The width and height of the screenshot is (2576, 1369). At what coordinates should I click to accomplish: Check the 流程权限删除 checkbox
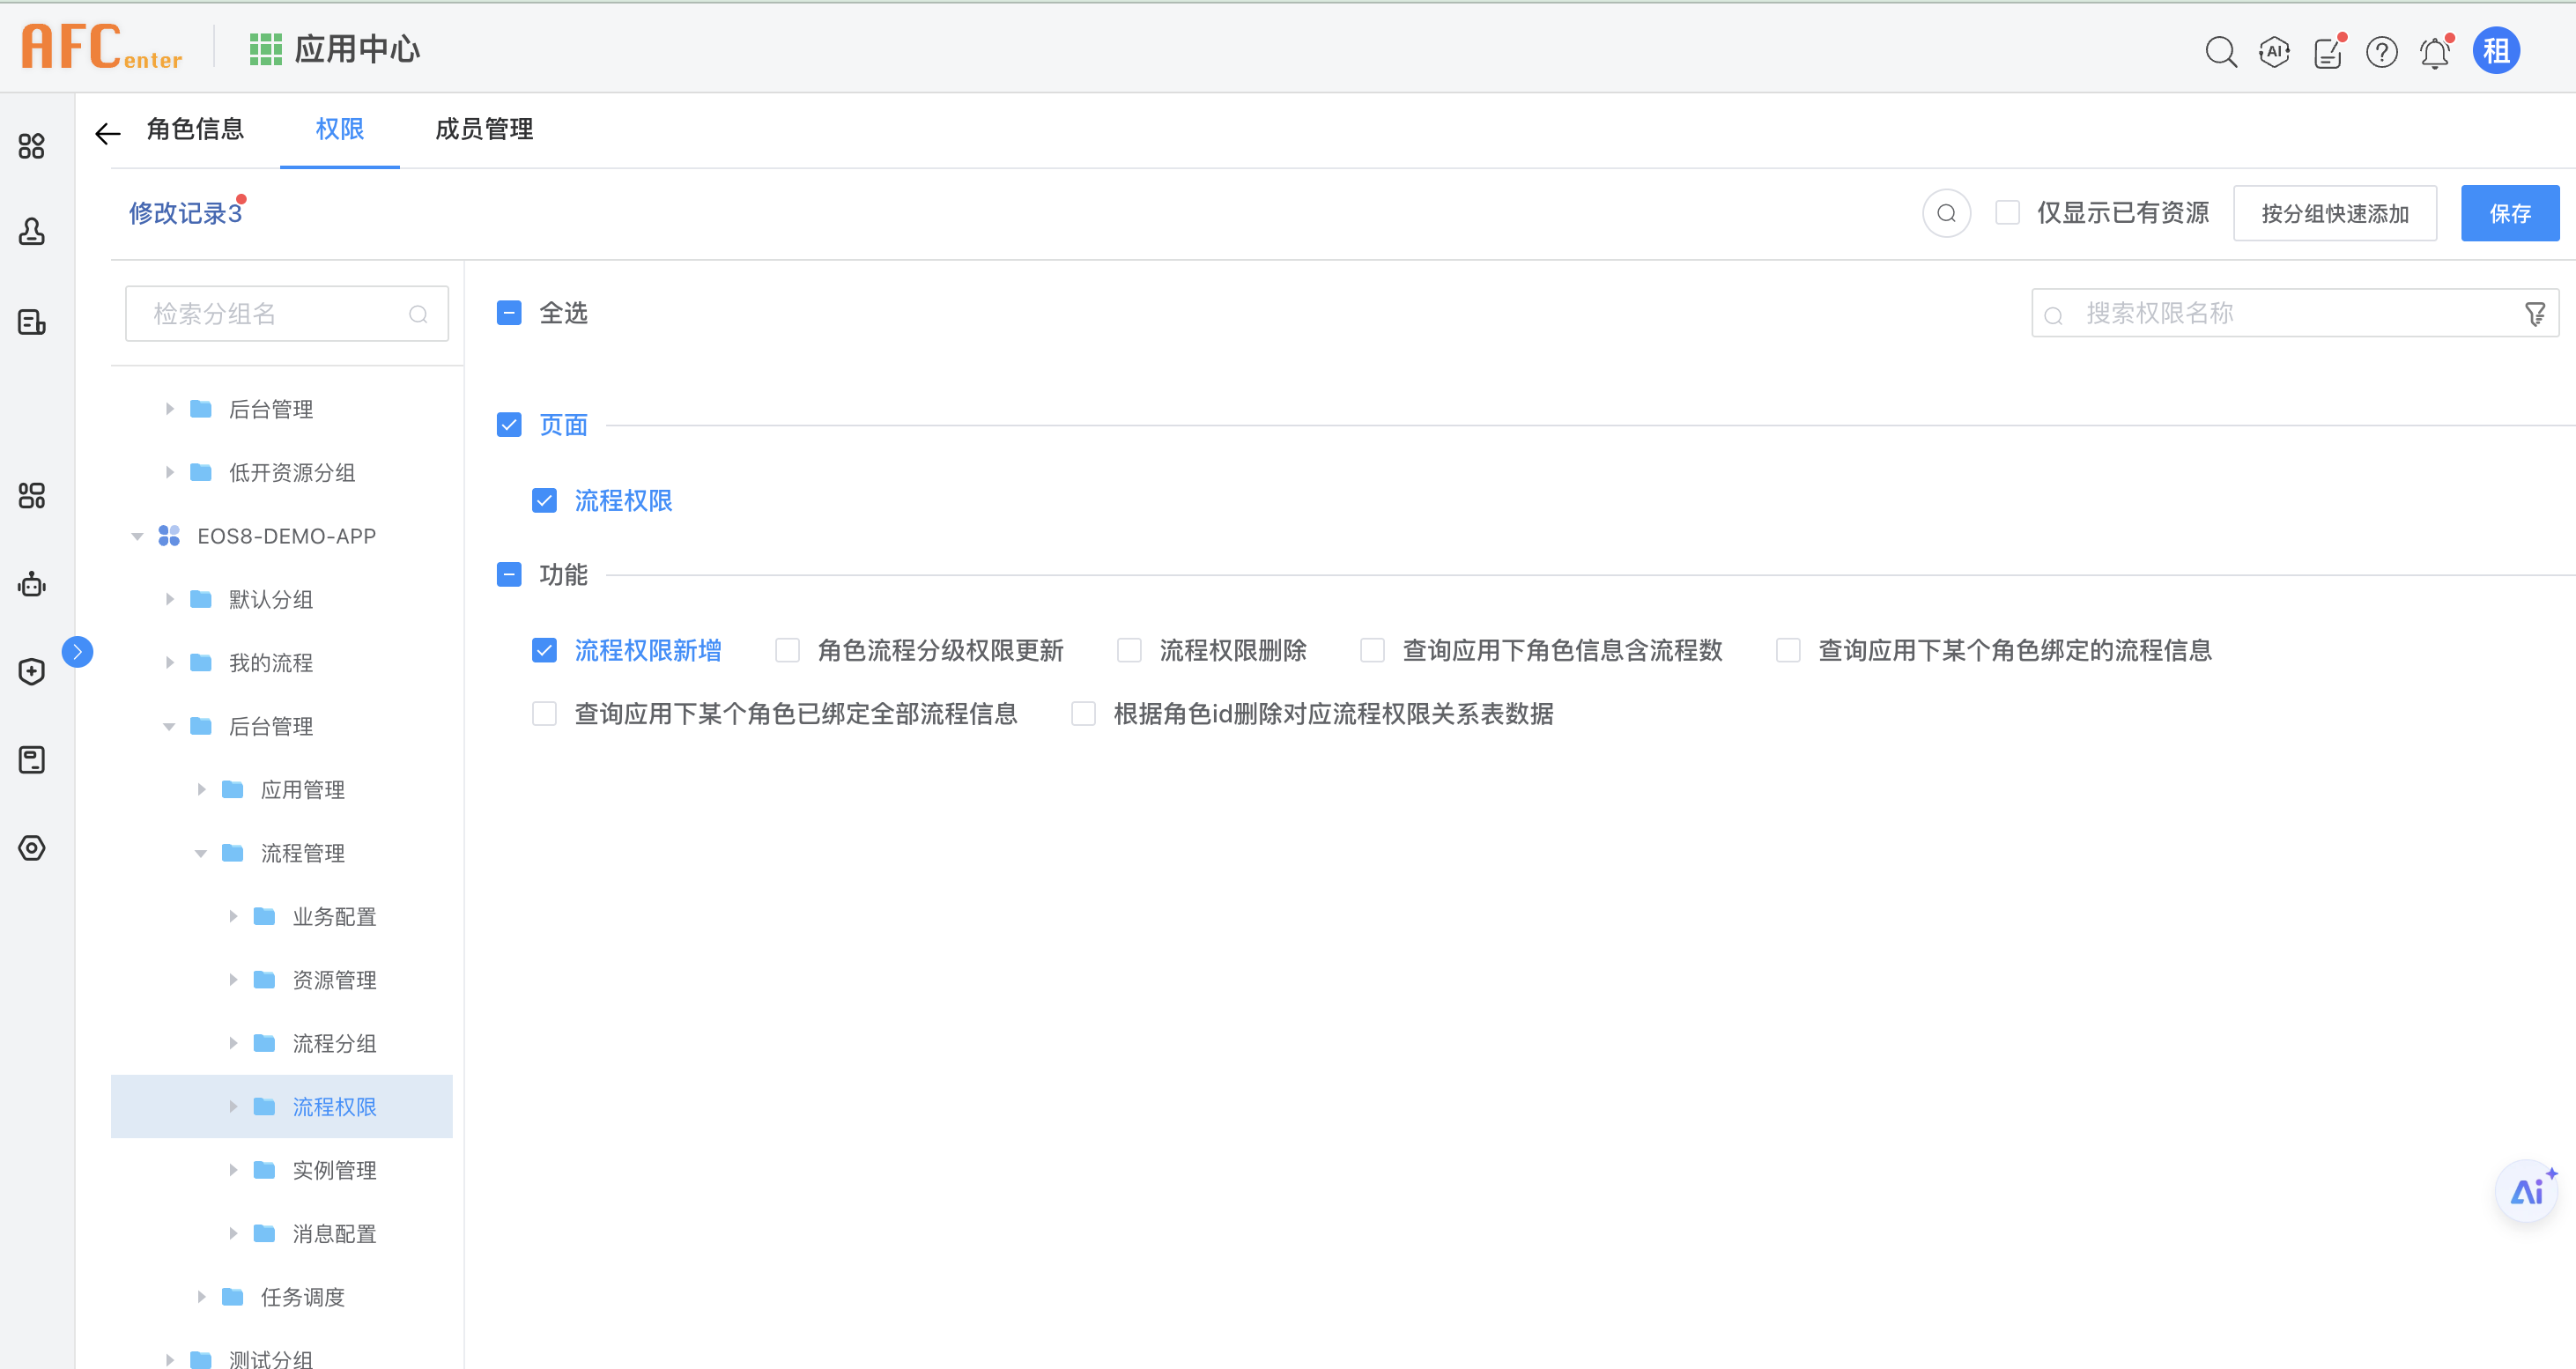(x=1129, y=650)
